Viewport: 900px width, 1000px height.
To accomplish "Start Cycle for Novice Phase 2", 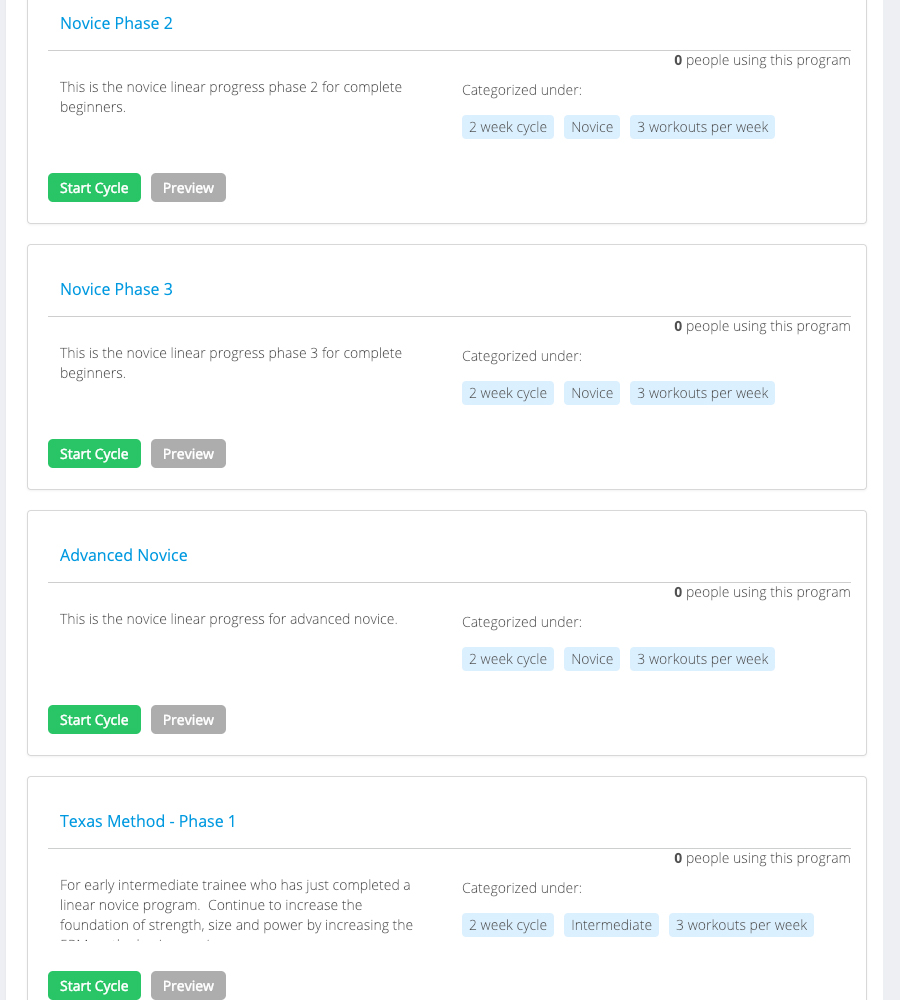I will pyautogui.click(x=94, y=188).
